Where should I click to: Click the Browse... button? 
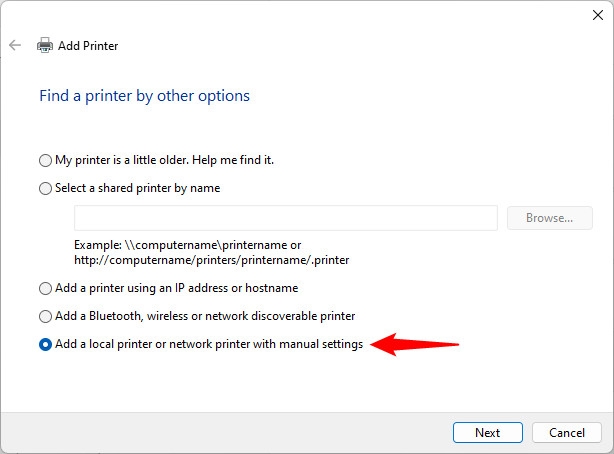pos(549,218)
